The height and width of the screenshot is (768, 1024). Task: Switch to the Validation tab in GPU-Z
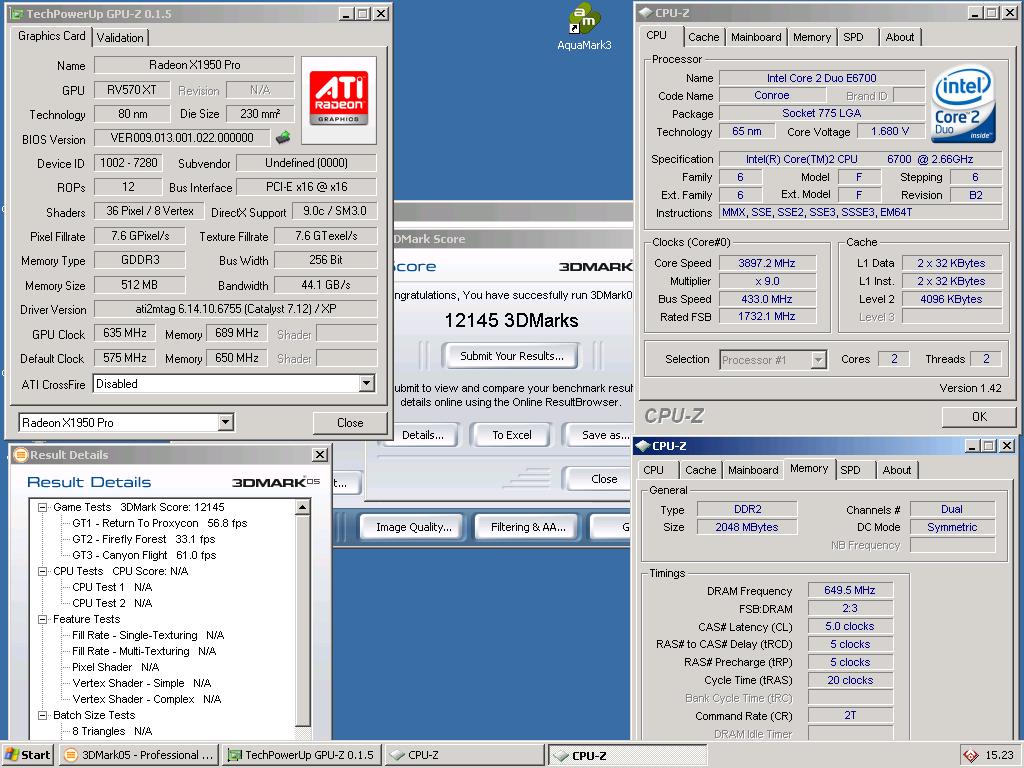[x=120, y=38]
